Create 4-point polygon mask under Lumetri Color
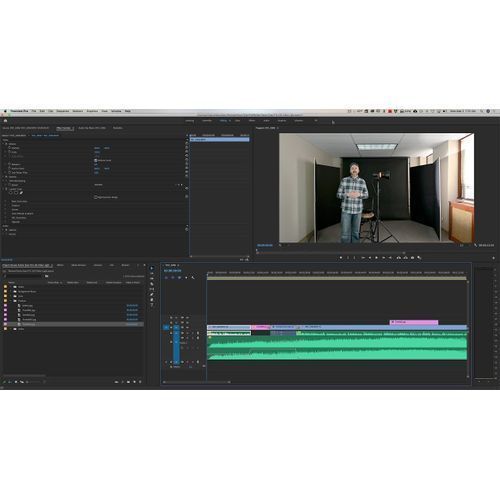 pos(16,193)
